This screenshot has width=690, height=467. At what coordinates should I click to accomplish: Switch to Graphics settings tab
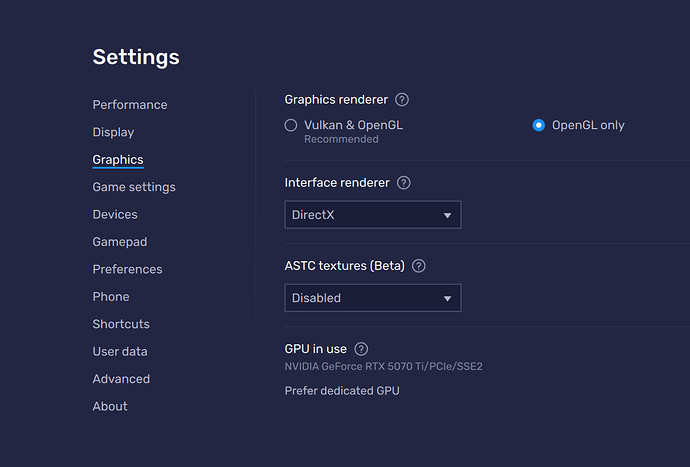[118, 160]
